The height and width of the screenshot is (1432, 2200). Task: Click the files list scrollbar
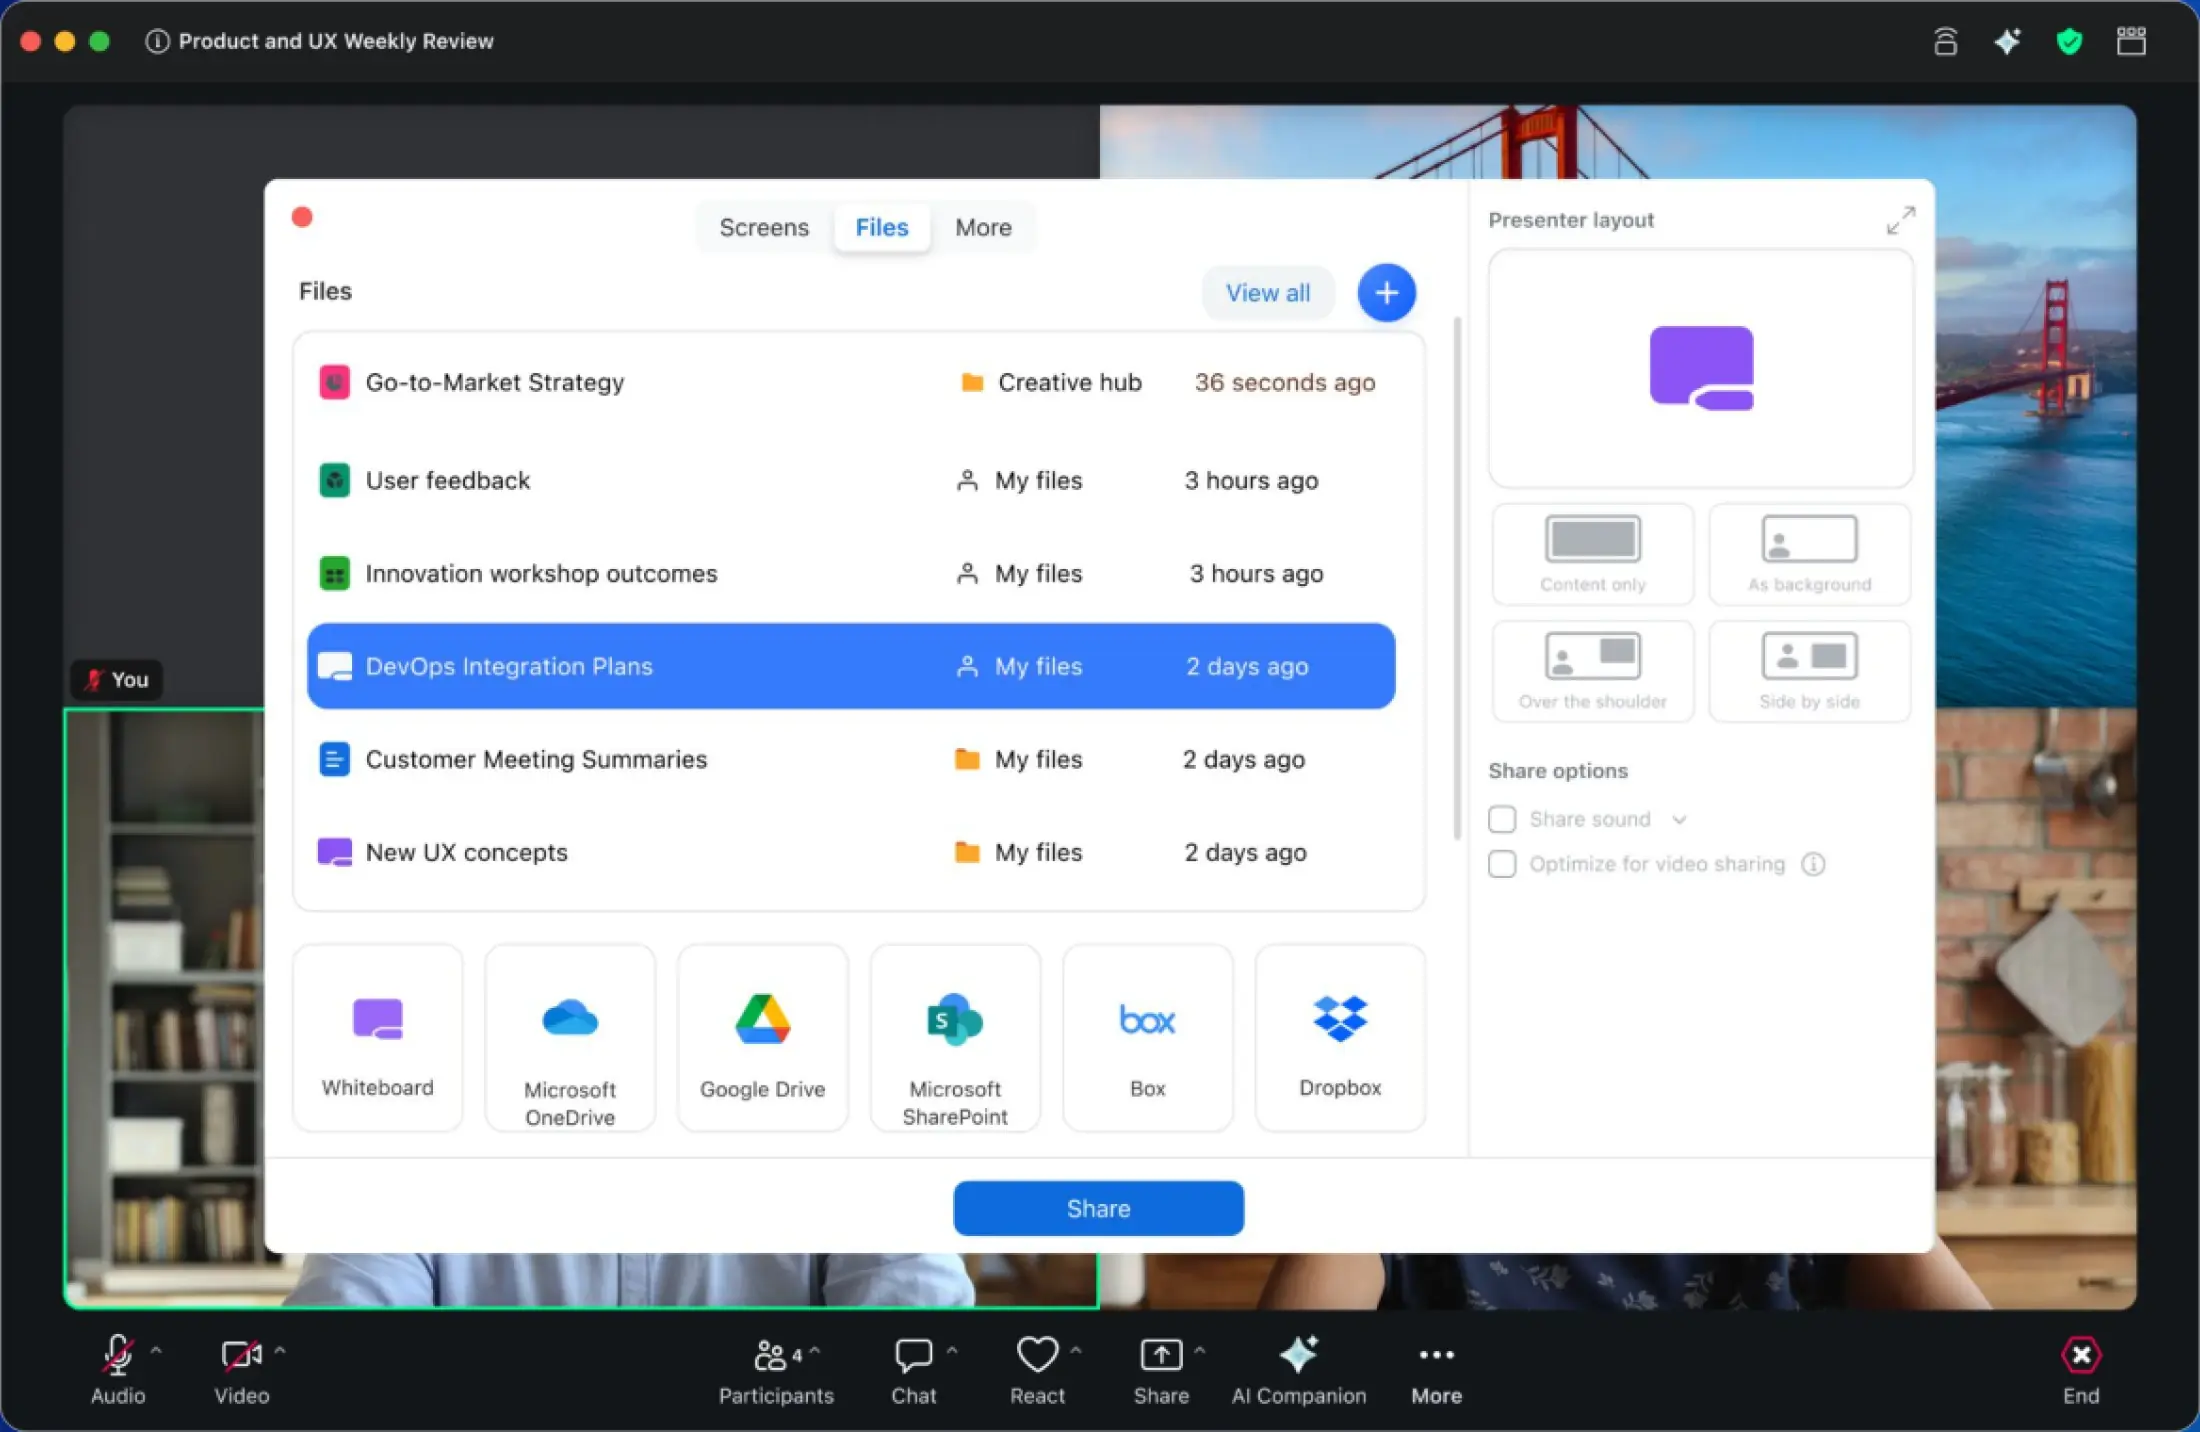pos(1457,578)
